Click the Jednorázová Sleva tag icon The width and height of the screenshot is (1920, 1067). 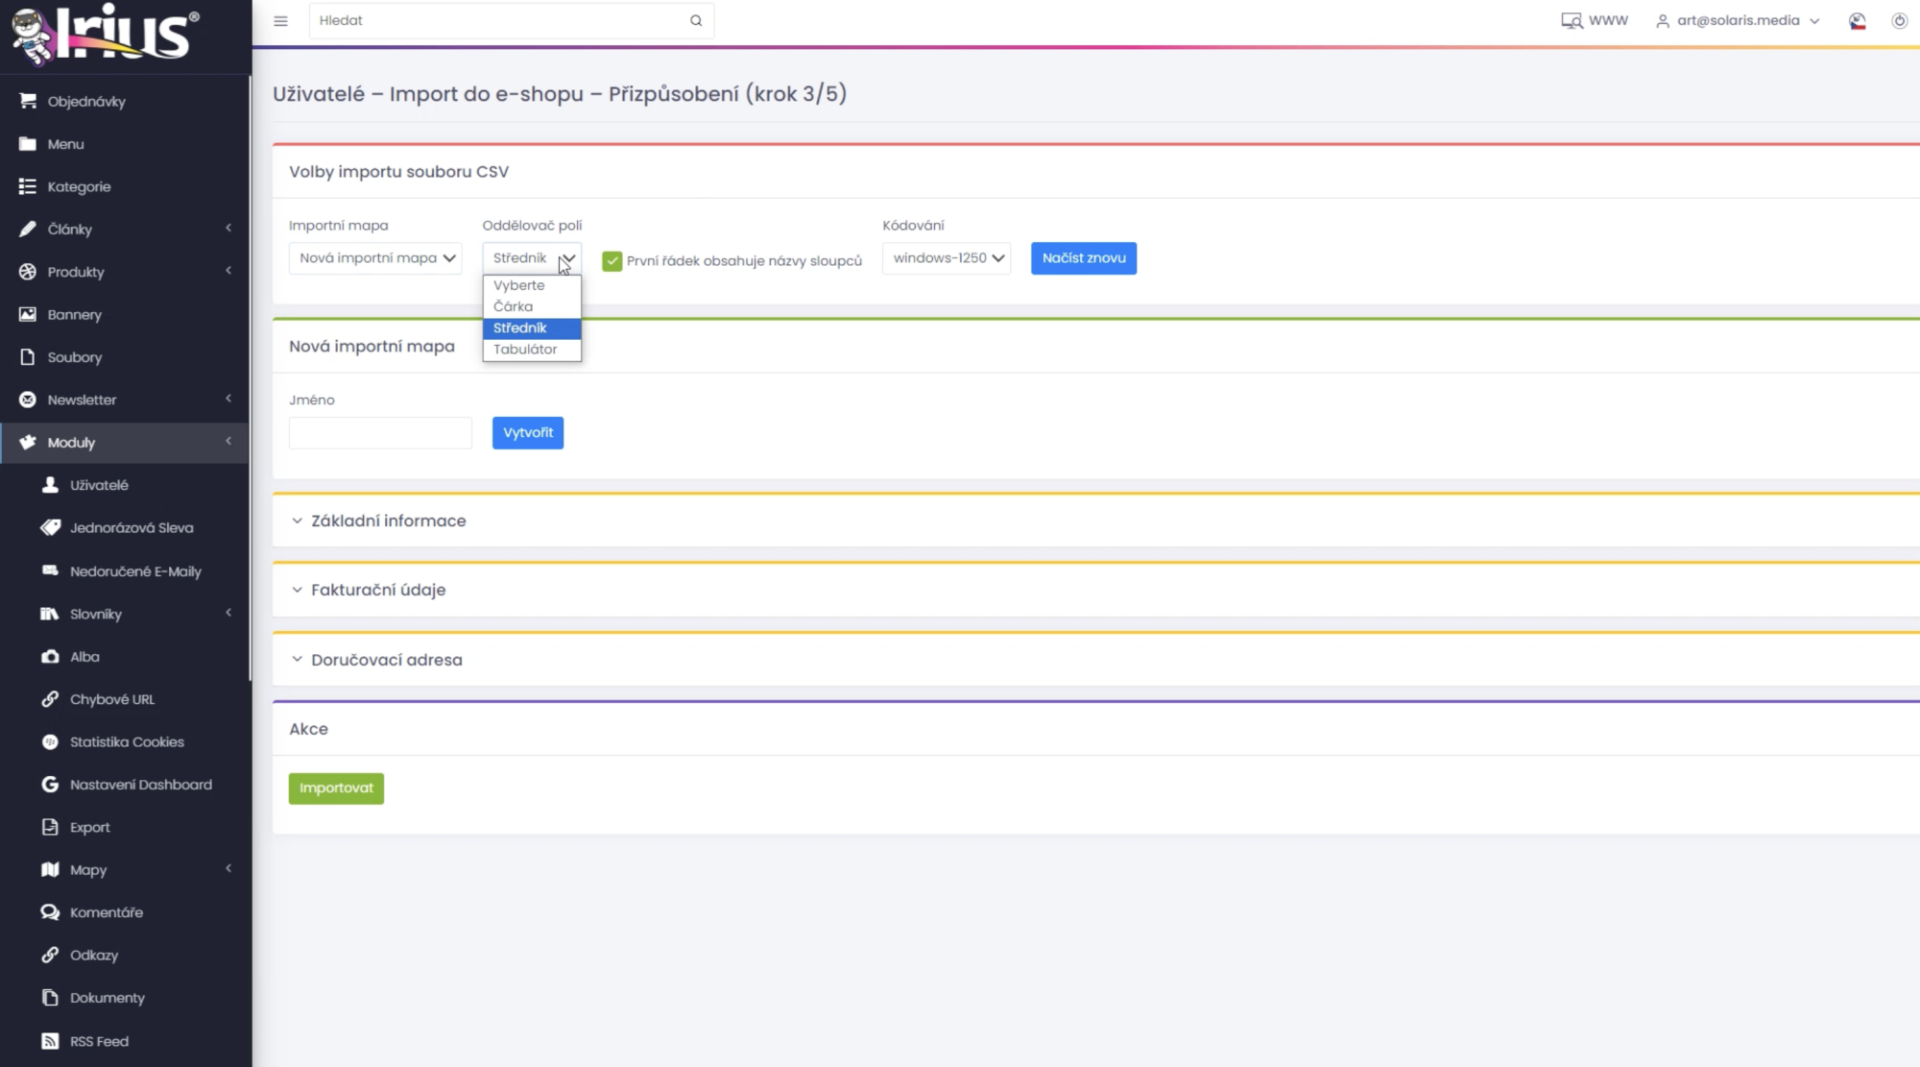pyautogui.click(x=50, y=528)
